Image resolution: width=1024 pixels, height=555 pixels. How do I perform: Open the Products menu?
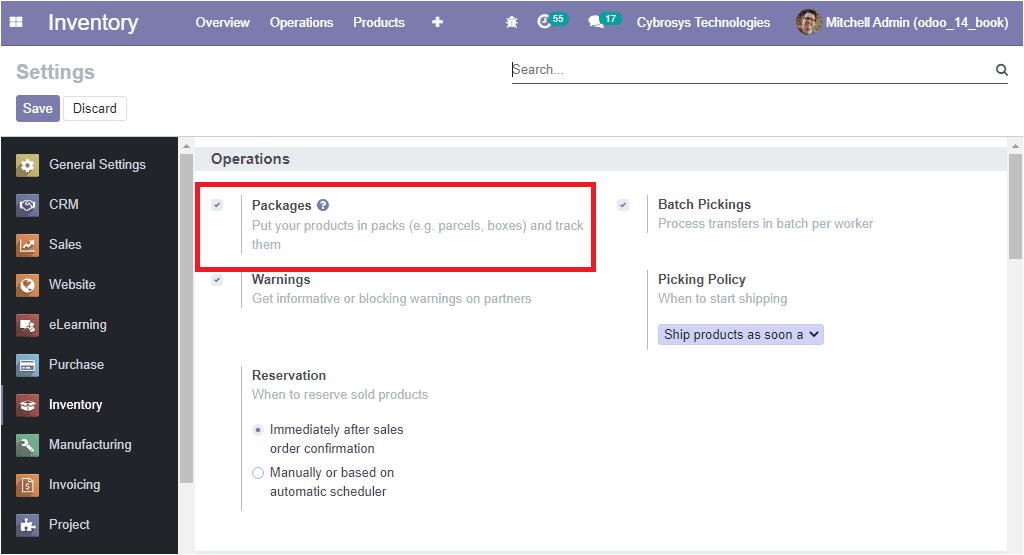coord(379,22)
